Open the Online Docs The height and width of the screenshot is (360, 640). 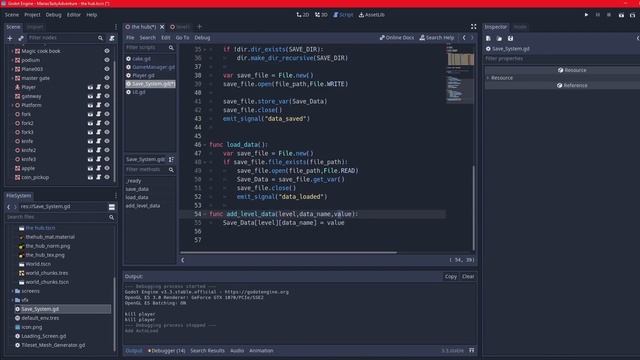[x=397, y=38]
